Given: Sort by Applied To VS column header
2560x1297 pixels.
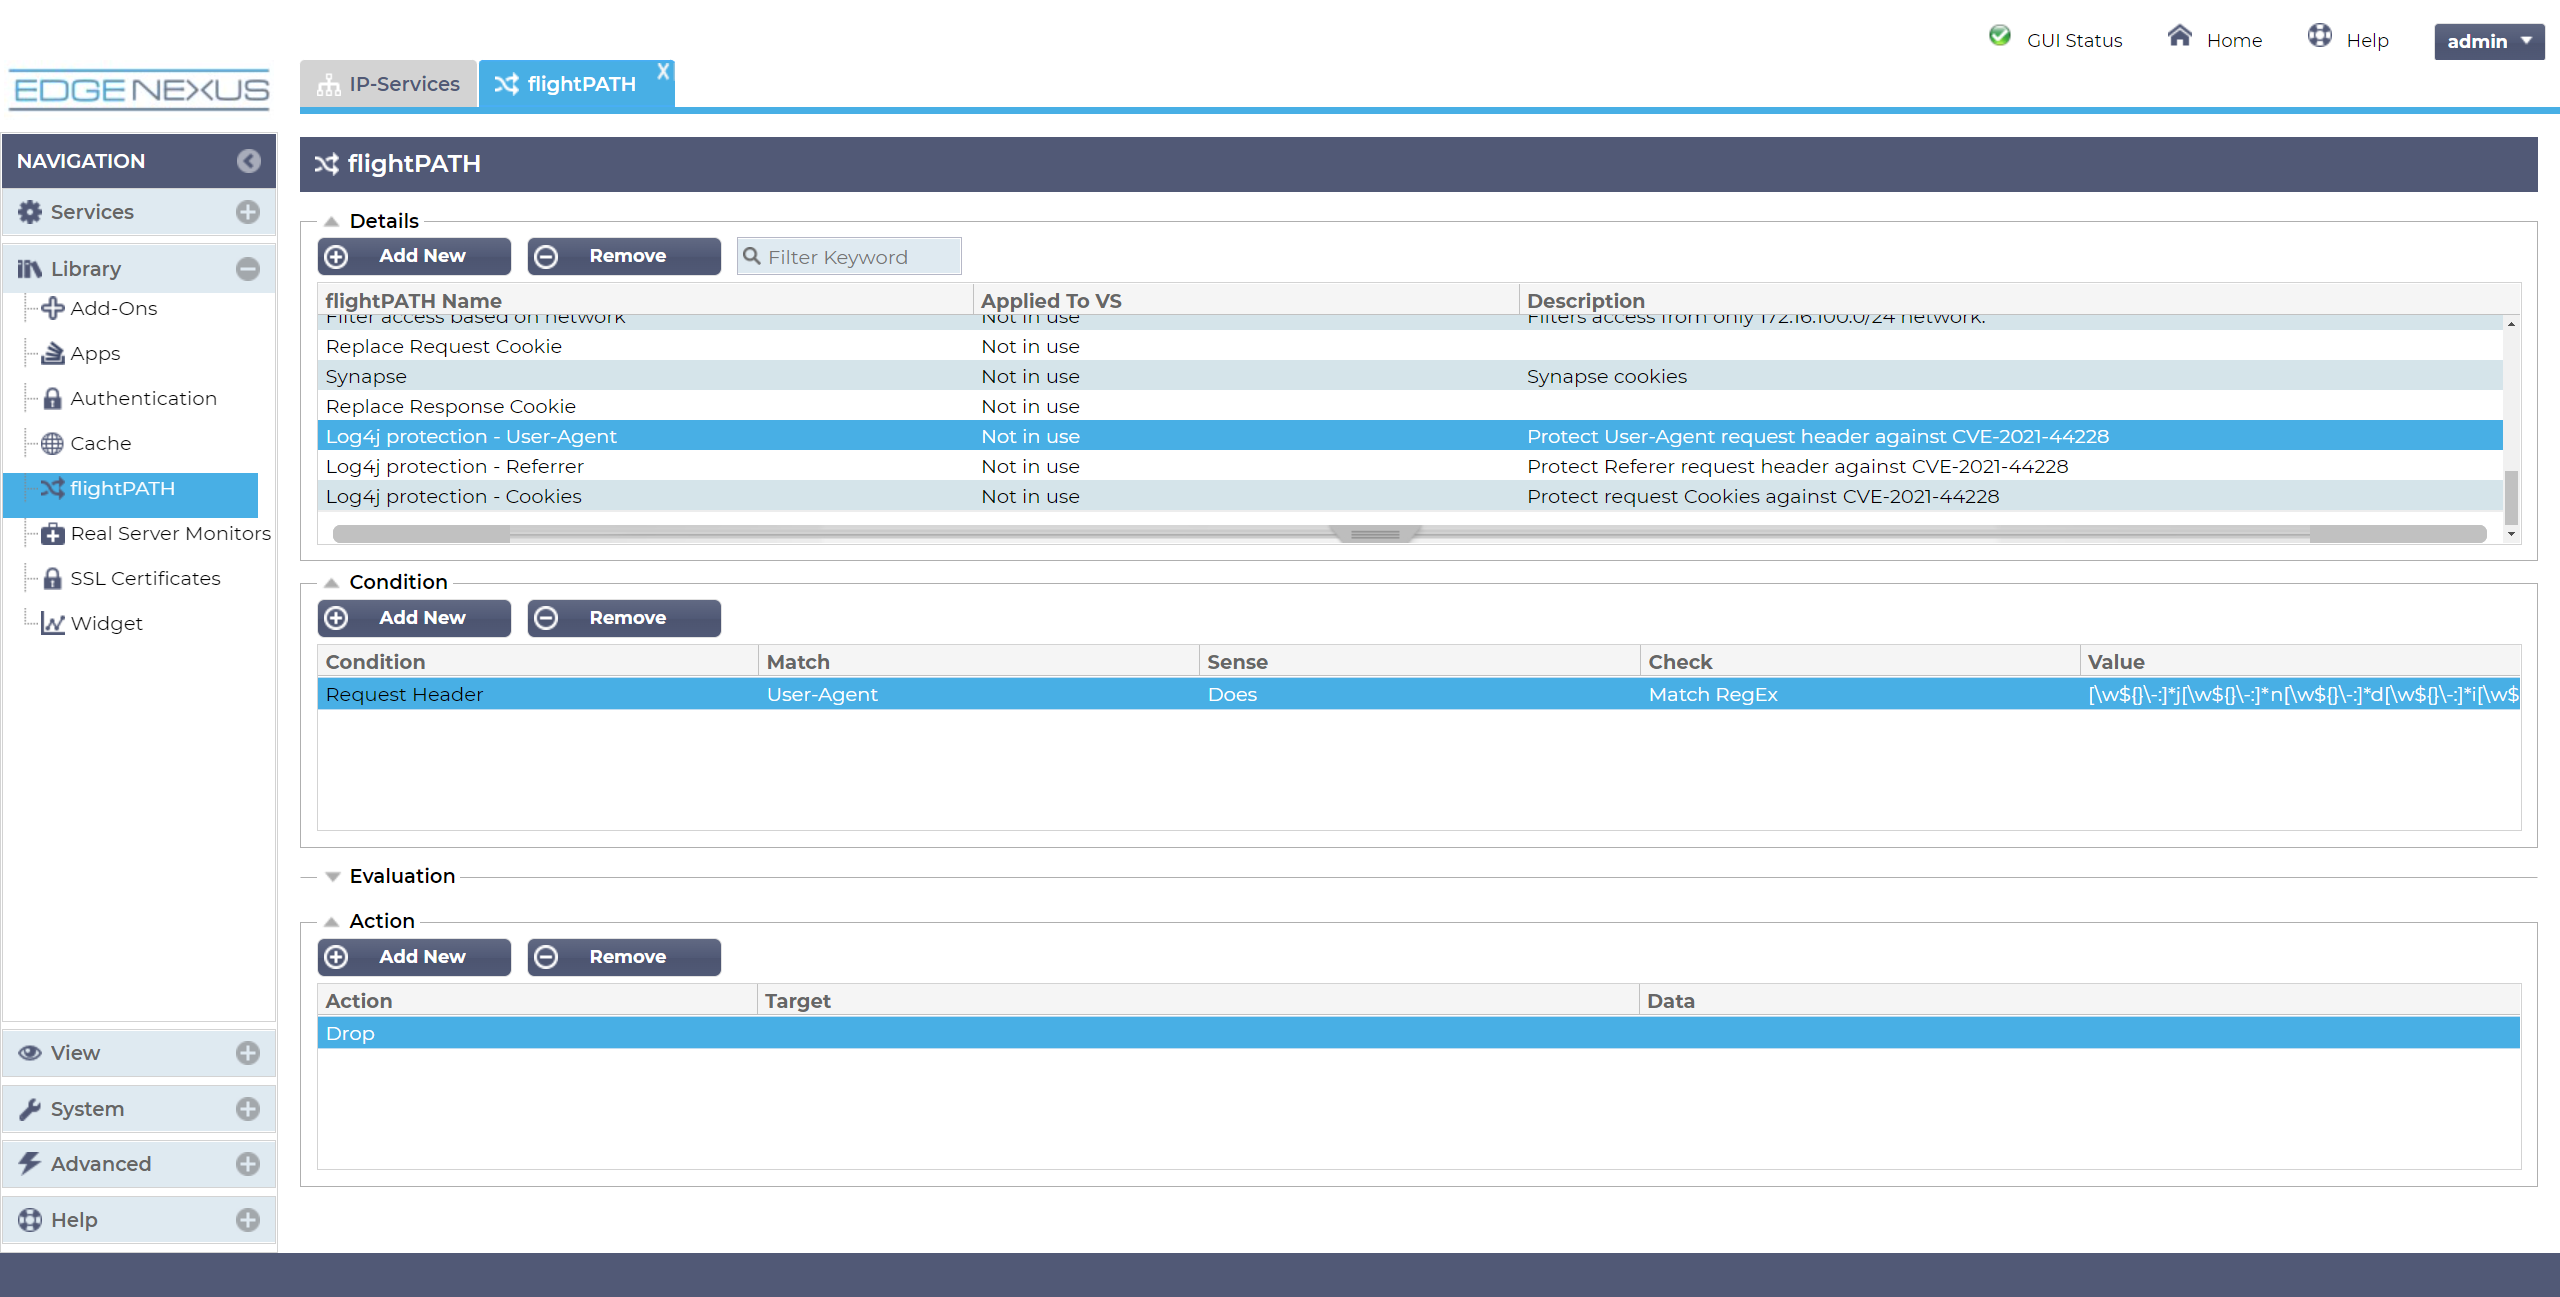Looking at the screenshot, I should point(1246,300).
